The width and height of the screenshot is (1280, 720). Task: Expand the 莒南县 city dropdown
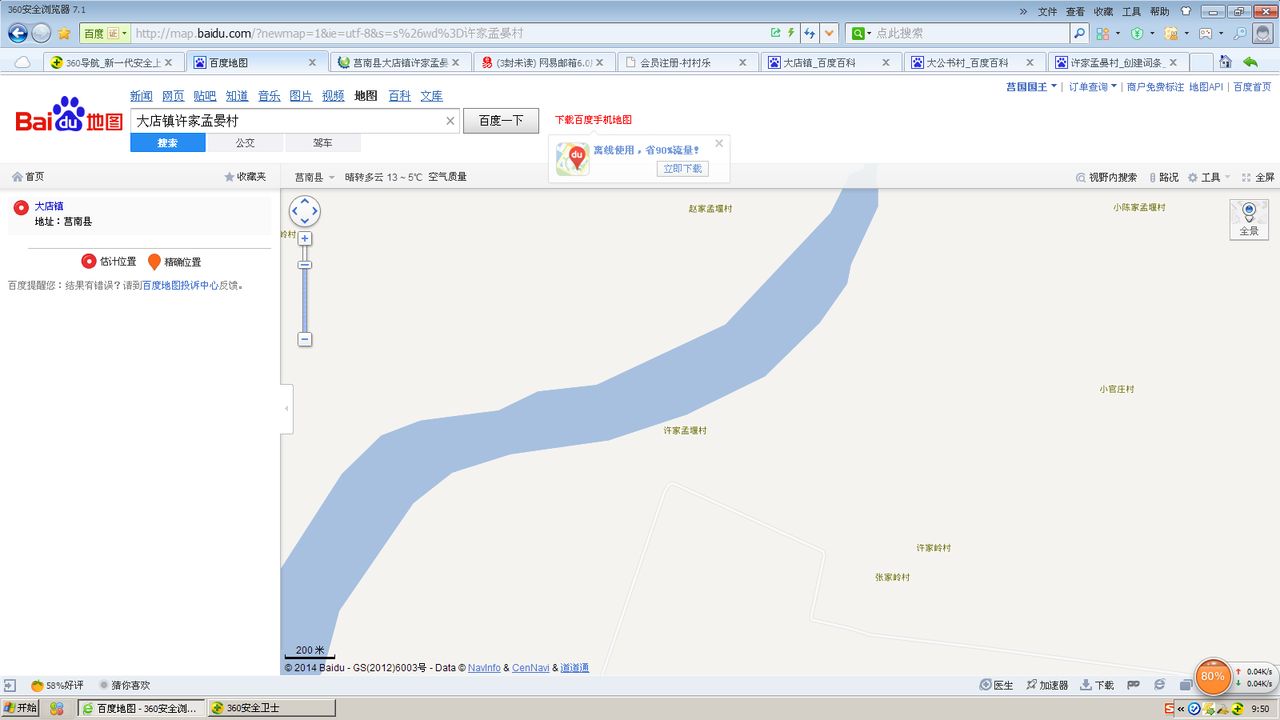coord(315,177)
